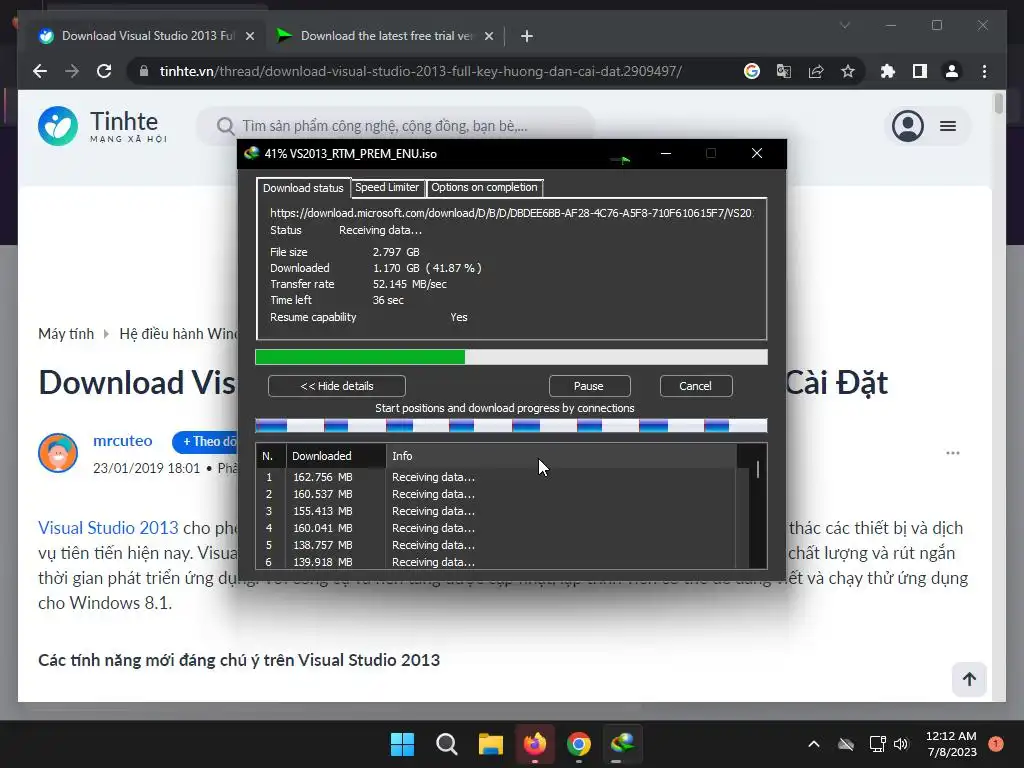Click the Downloaded column header
The width and height of the screenshot is (1024, 768).
[336, 456]
